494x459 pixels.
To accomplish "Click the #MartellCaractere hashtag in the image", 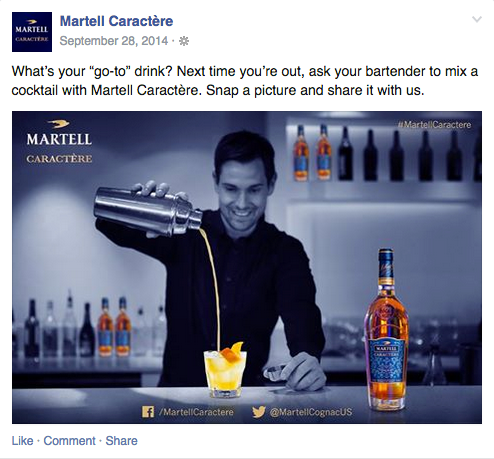I will coord(434,125).
